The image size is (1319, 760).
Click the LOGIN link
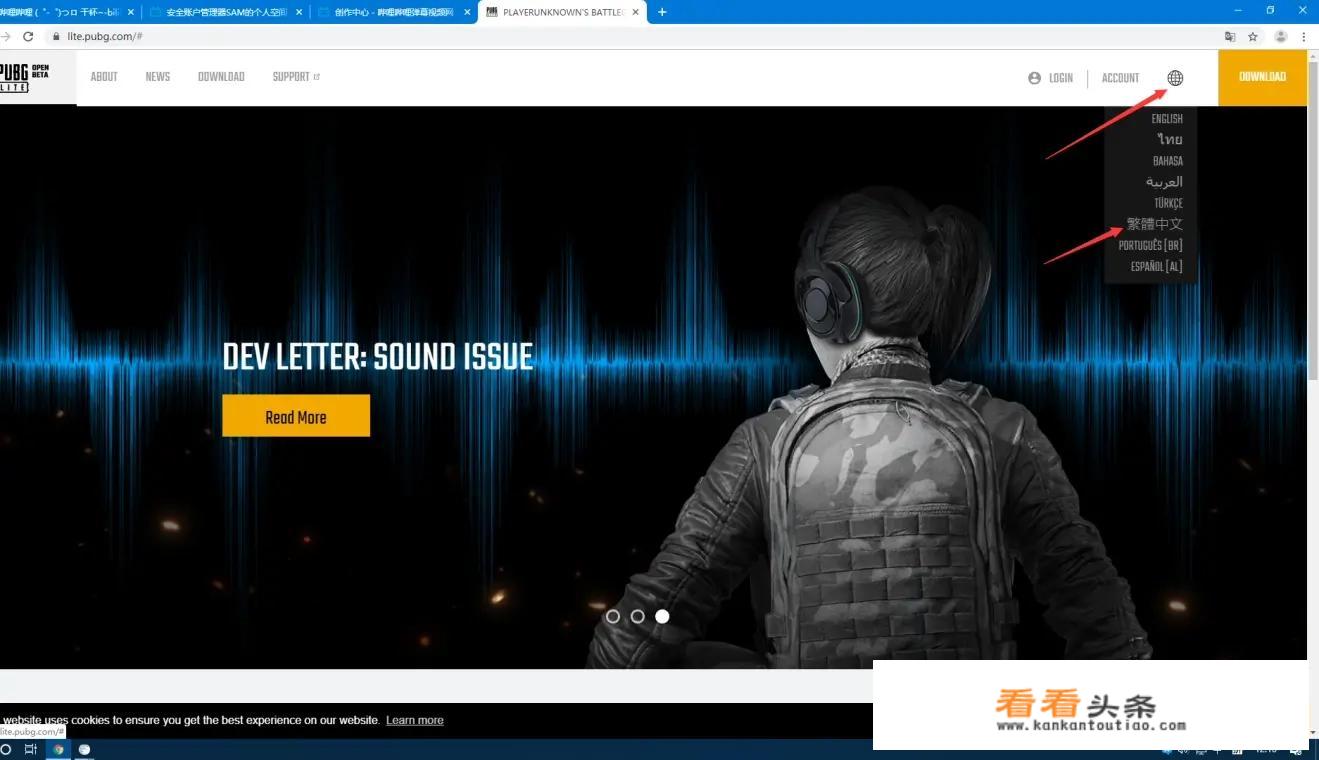[x=1061, y=78]
